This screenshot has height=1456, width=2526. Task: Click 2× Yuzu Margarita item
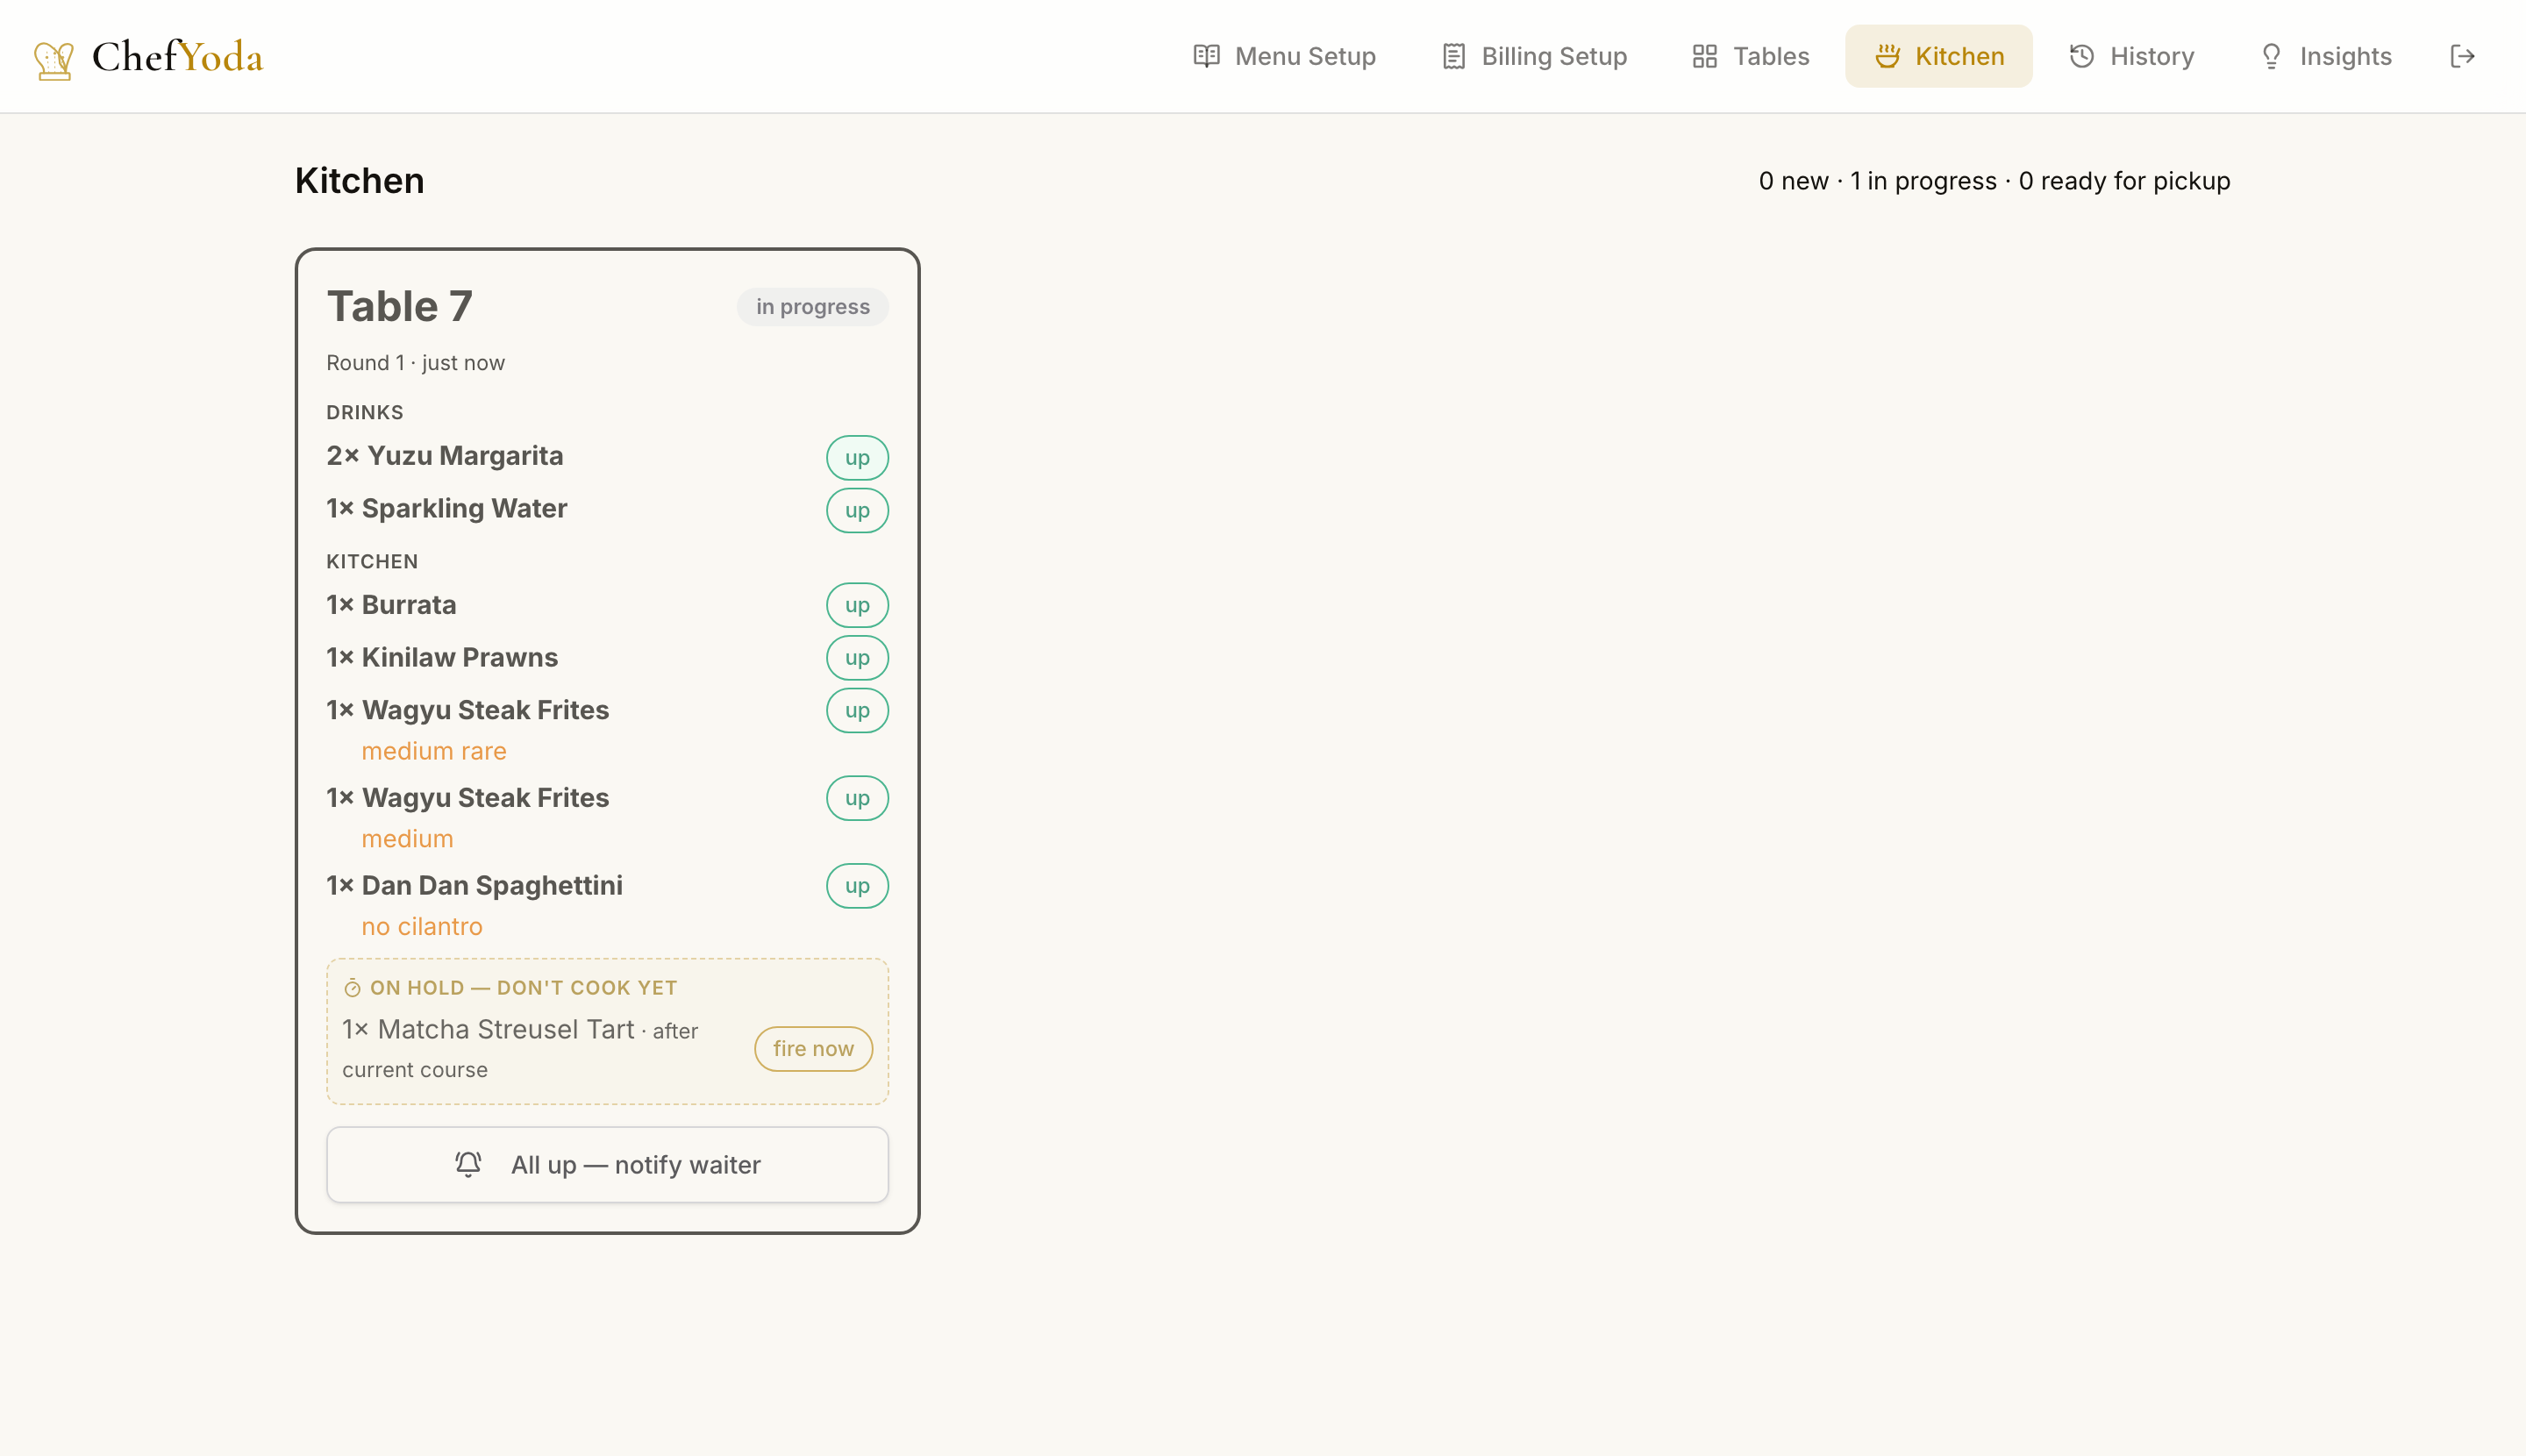click(x=445, y=456)
